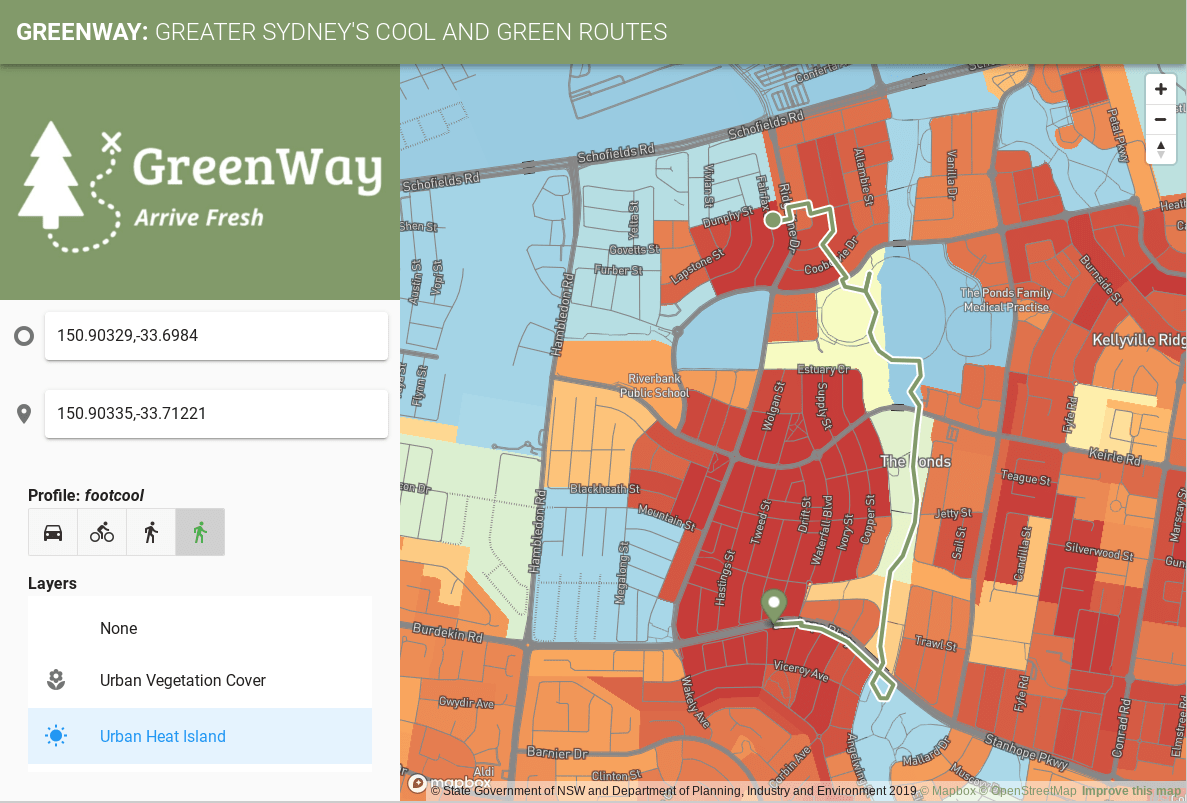Click the Mapbox logo

click(450, 782)
